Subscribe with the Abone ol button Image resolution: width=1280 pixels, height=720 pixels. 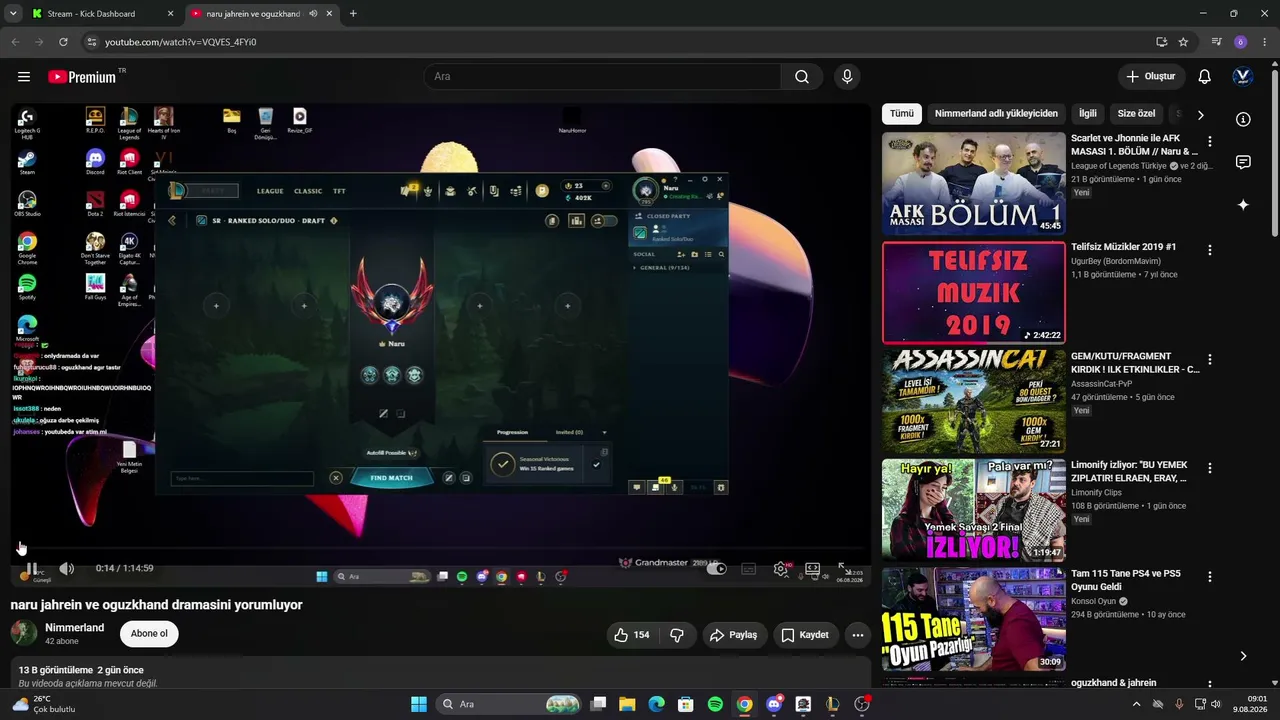click(x=149, y=634)
